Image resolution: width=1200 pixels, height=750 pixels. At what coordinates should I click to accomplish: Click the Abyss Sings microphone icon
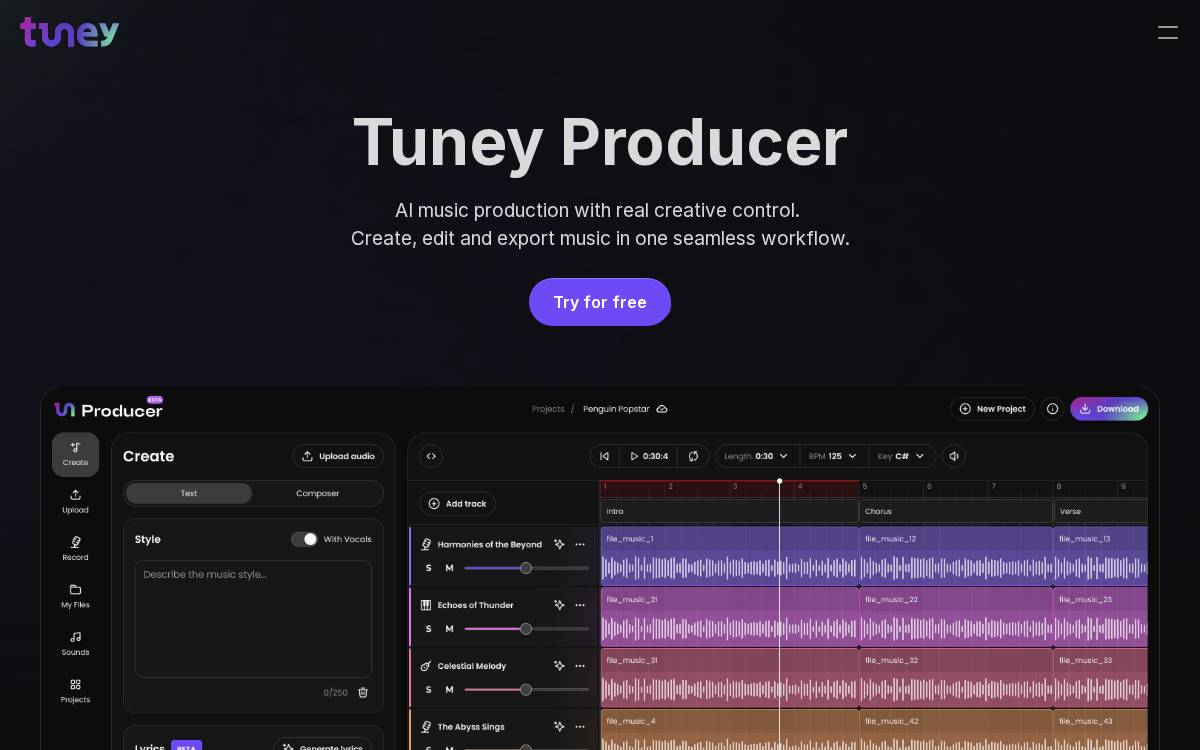[426, 727]
